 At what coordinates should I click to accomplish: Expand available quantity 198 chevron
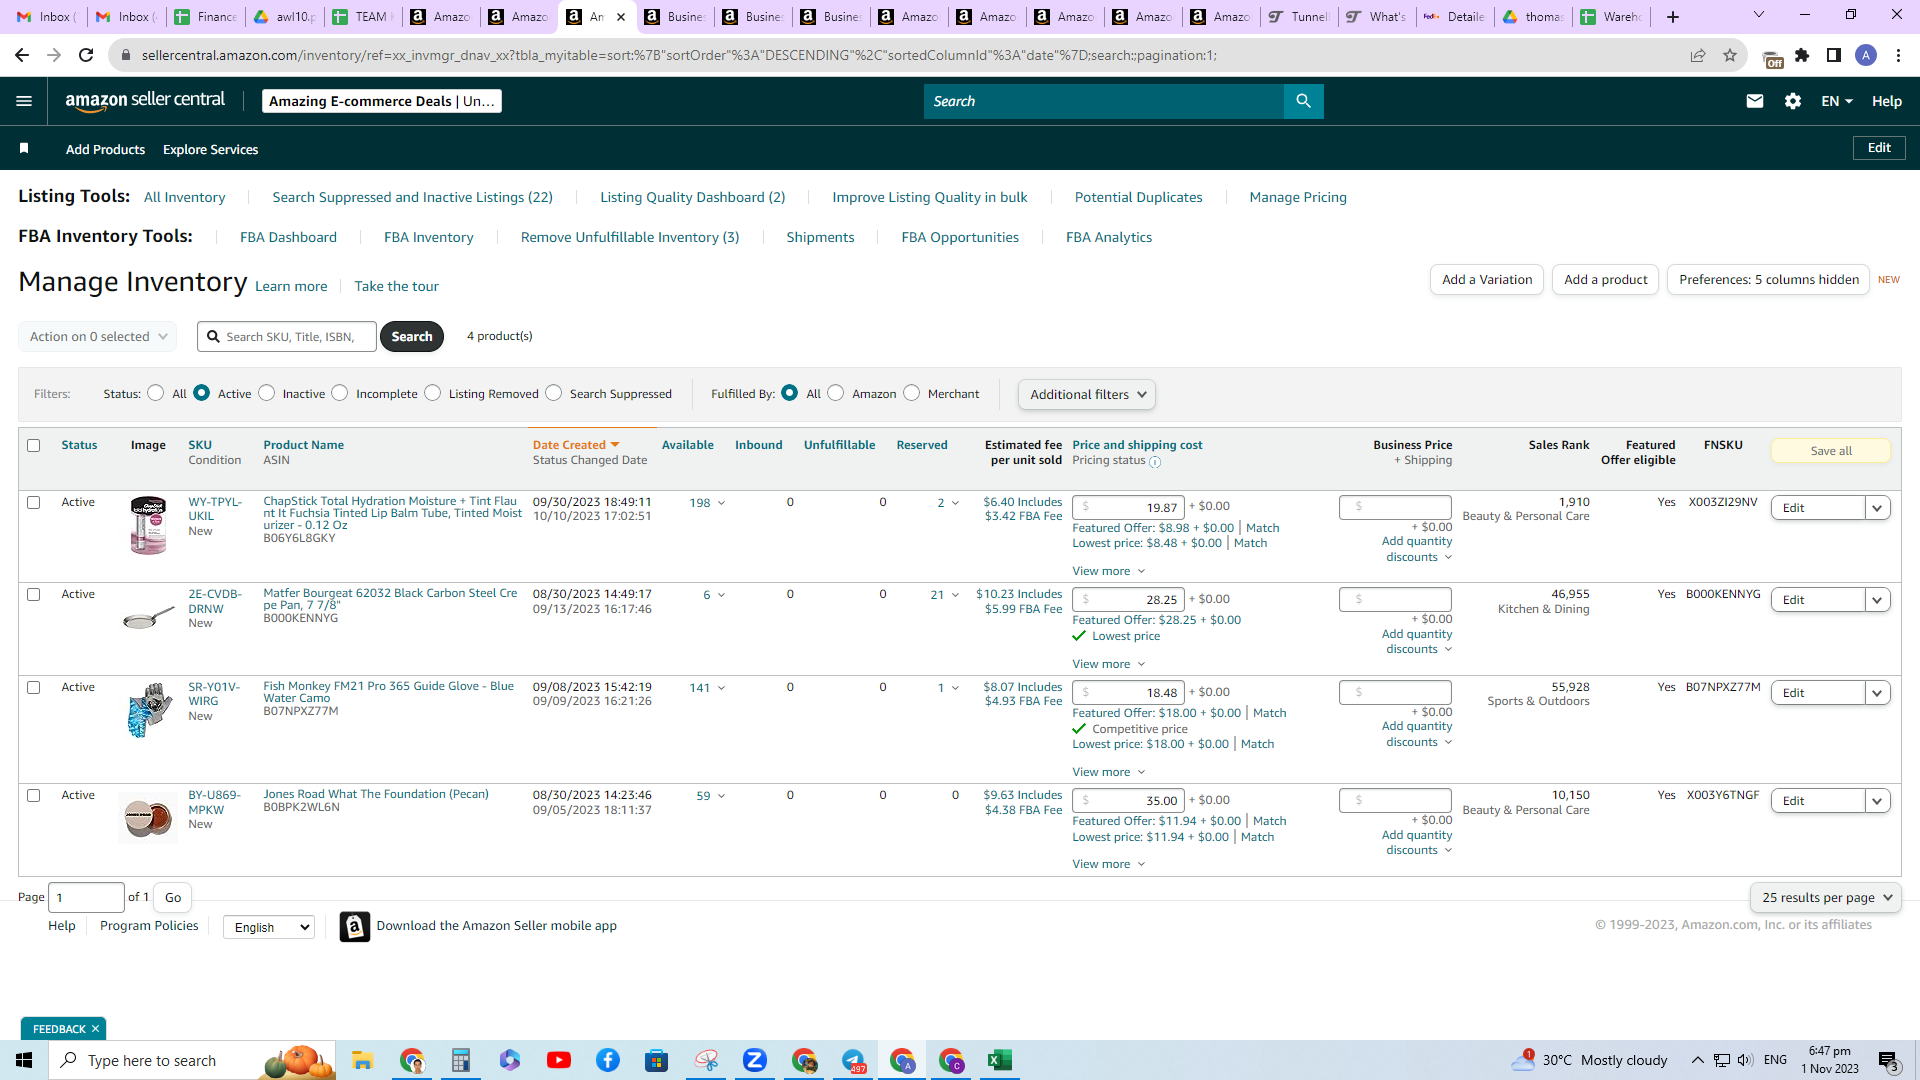[721, 503]
